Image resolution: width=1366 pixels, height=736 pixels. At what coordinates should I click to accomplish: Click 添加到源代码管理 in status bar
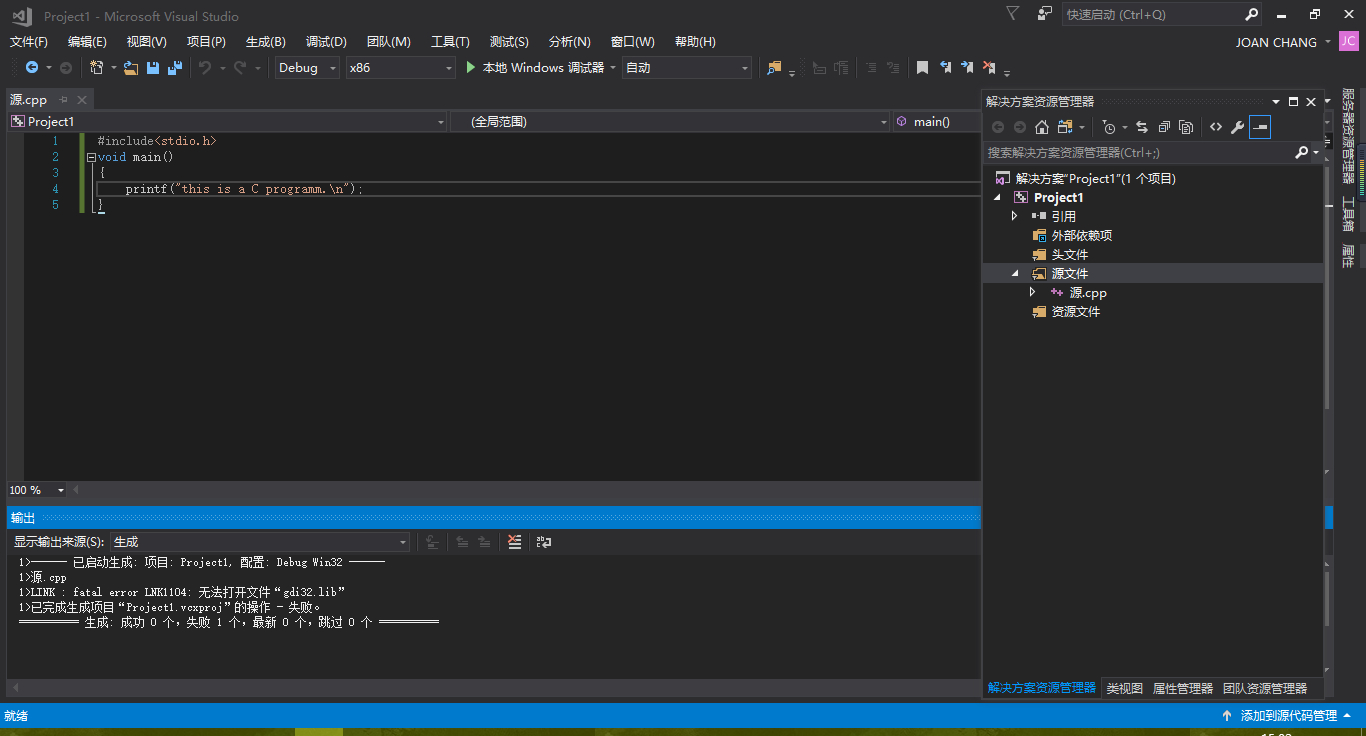coord(1288,715)
